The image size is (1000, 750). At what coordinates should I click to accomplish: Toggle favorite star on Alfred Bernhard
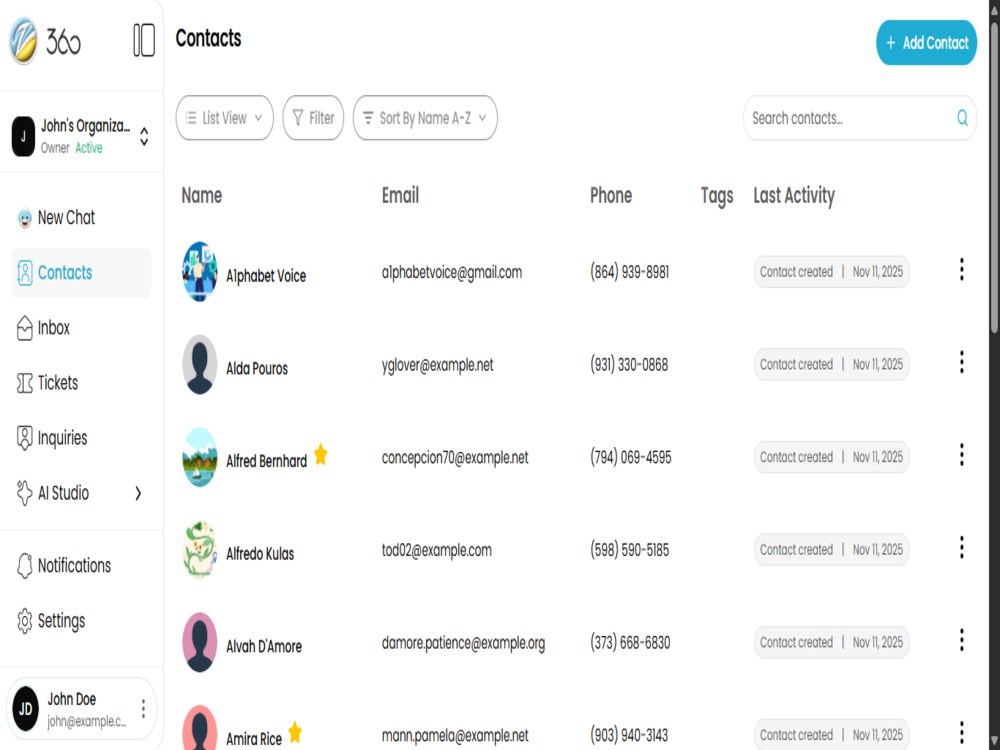point(321,455)
